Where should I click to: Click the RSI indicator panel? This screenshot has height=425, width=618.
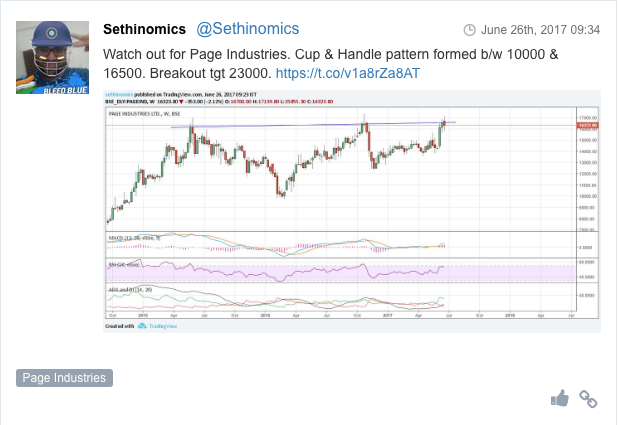(x=341, y=270)
